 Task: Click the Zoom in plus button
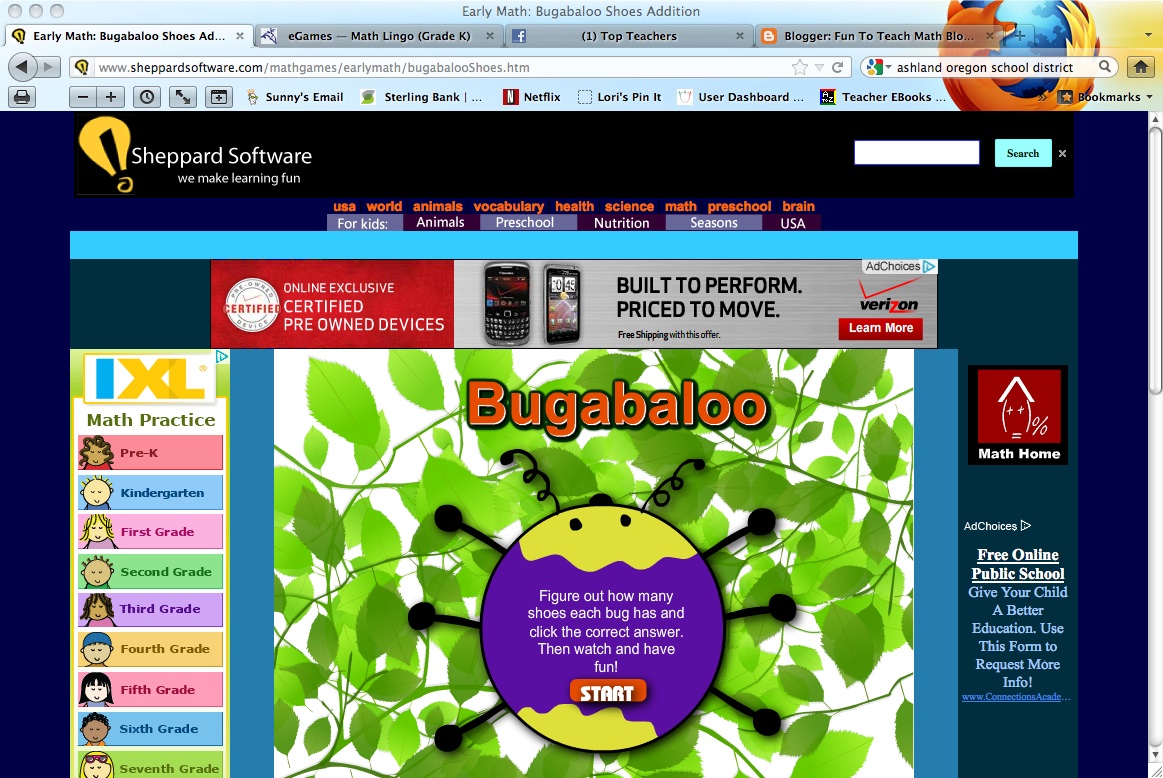point(111,96)
